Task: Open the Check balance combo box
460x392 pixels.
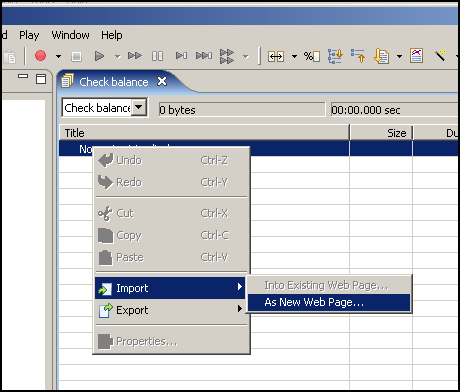Action: (139, 107)
